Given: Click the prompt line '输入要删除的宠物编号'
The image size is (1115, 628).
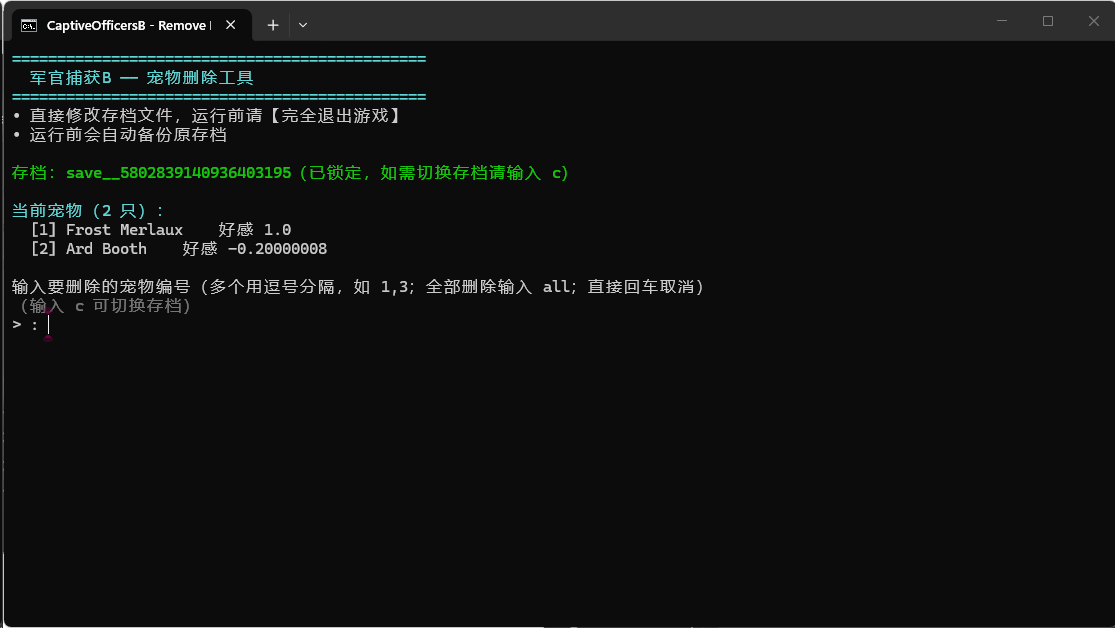Looking at the screenshot, I should (x=101, y=287).
